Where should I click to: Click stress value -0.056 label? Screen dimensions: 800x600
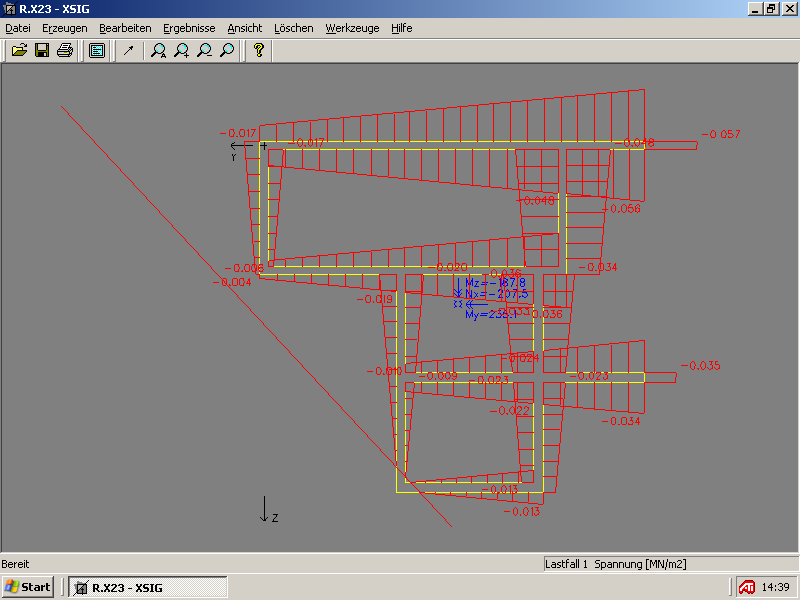621,209
